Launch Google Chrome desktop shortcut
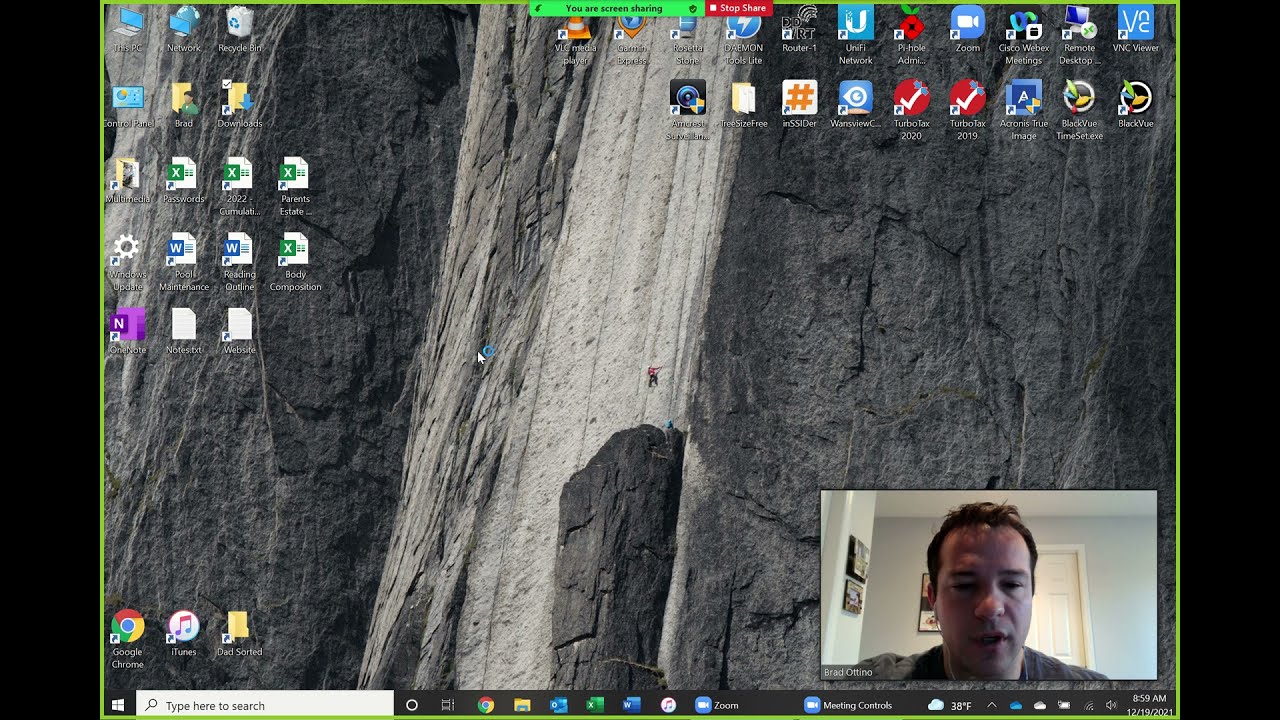 (x=127, y=640)
